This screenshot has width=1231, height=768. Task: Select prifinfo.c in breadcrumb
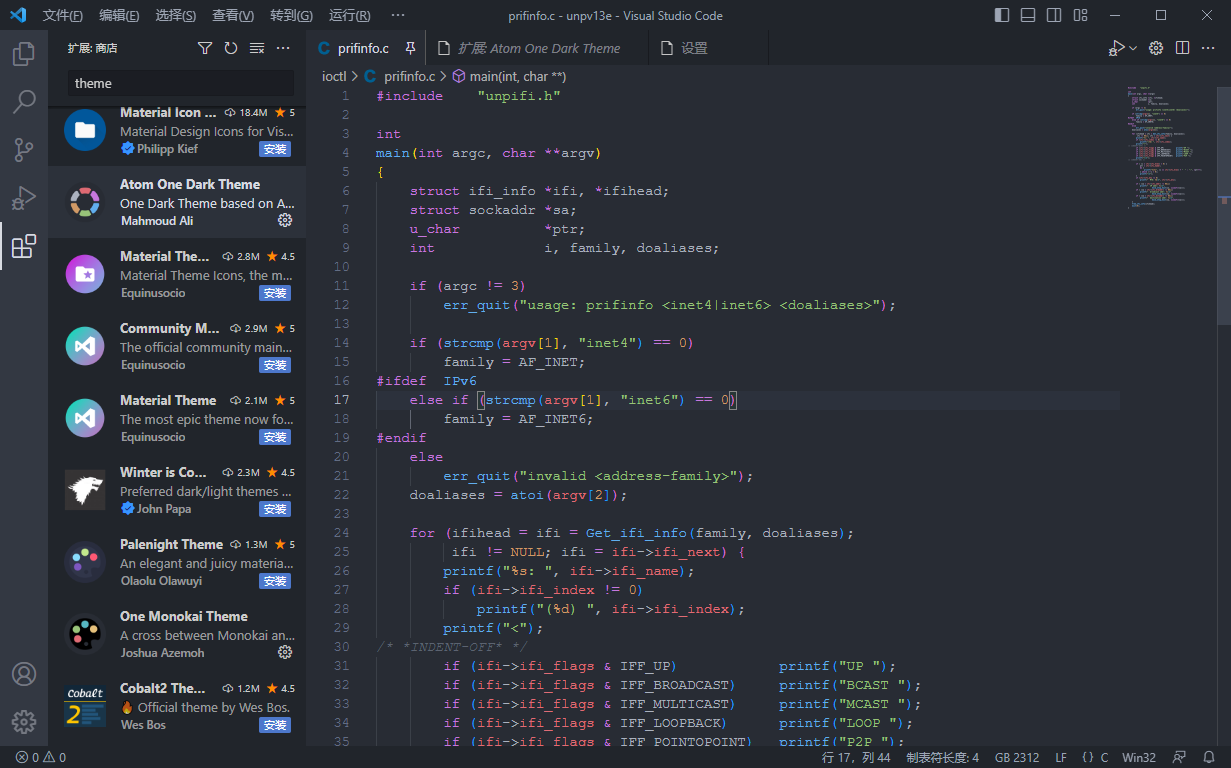400,76
